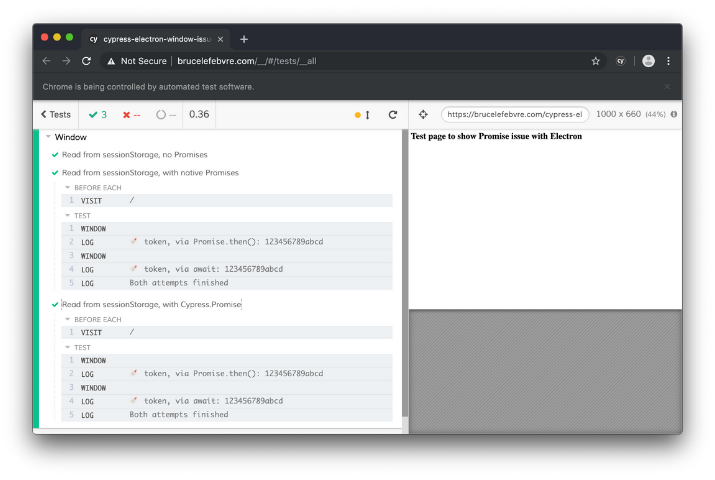Viewport: 715px width, 480px height.
Task: Open a new browser tab
Action: pos(244,39)
